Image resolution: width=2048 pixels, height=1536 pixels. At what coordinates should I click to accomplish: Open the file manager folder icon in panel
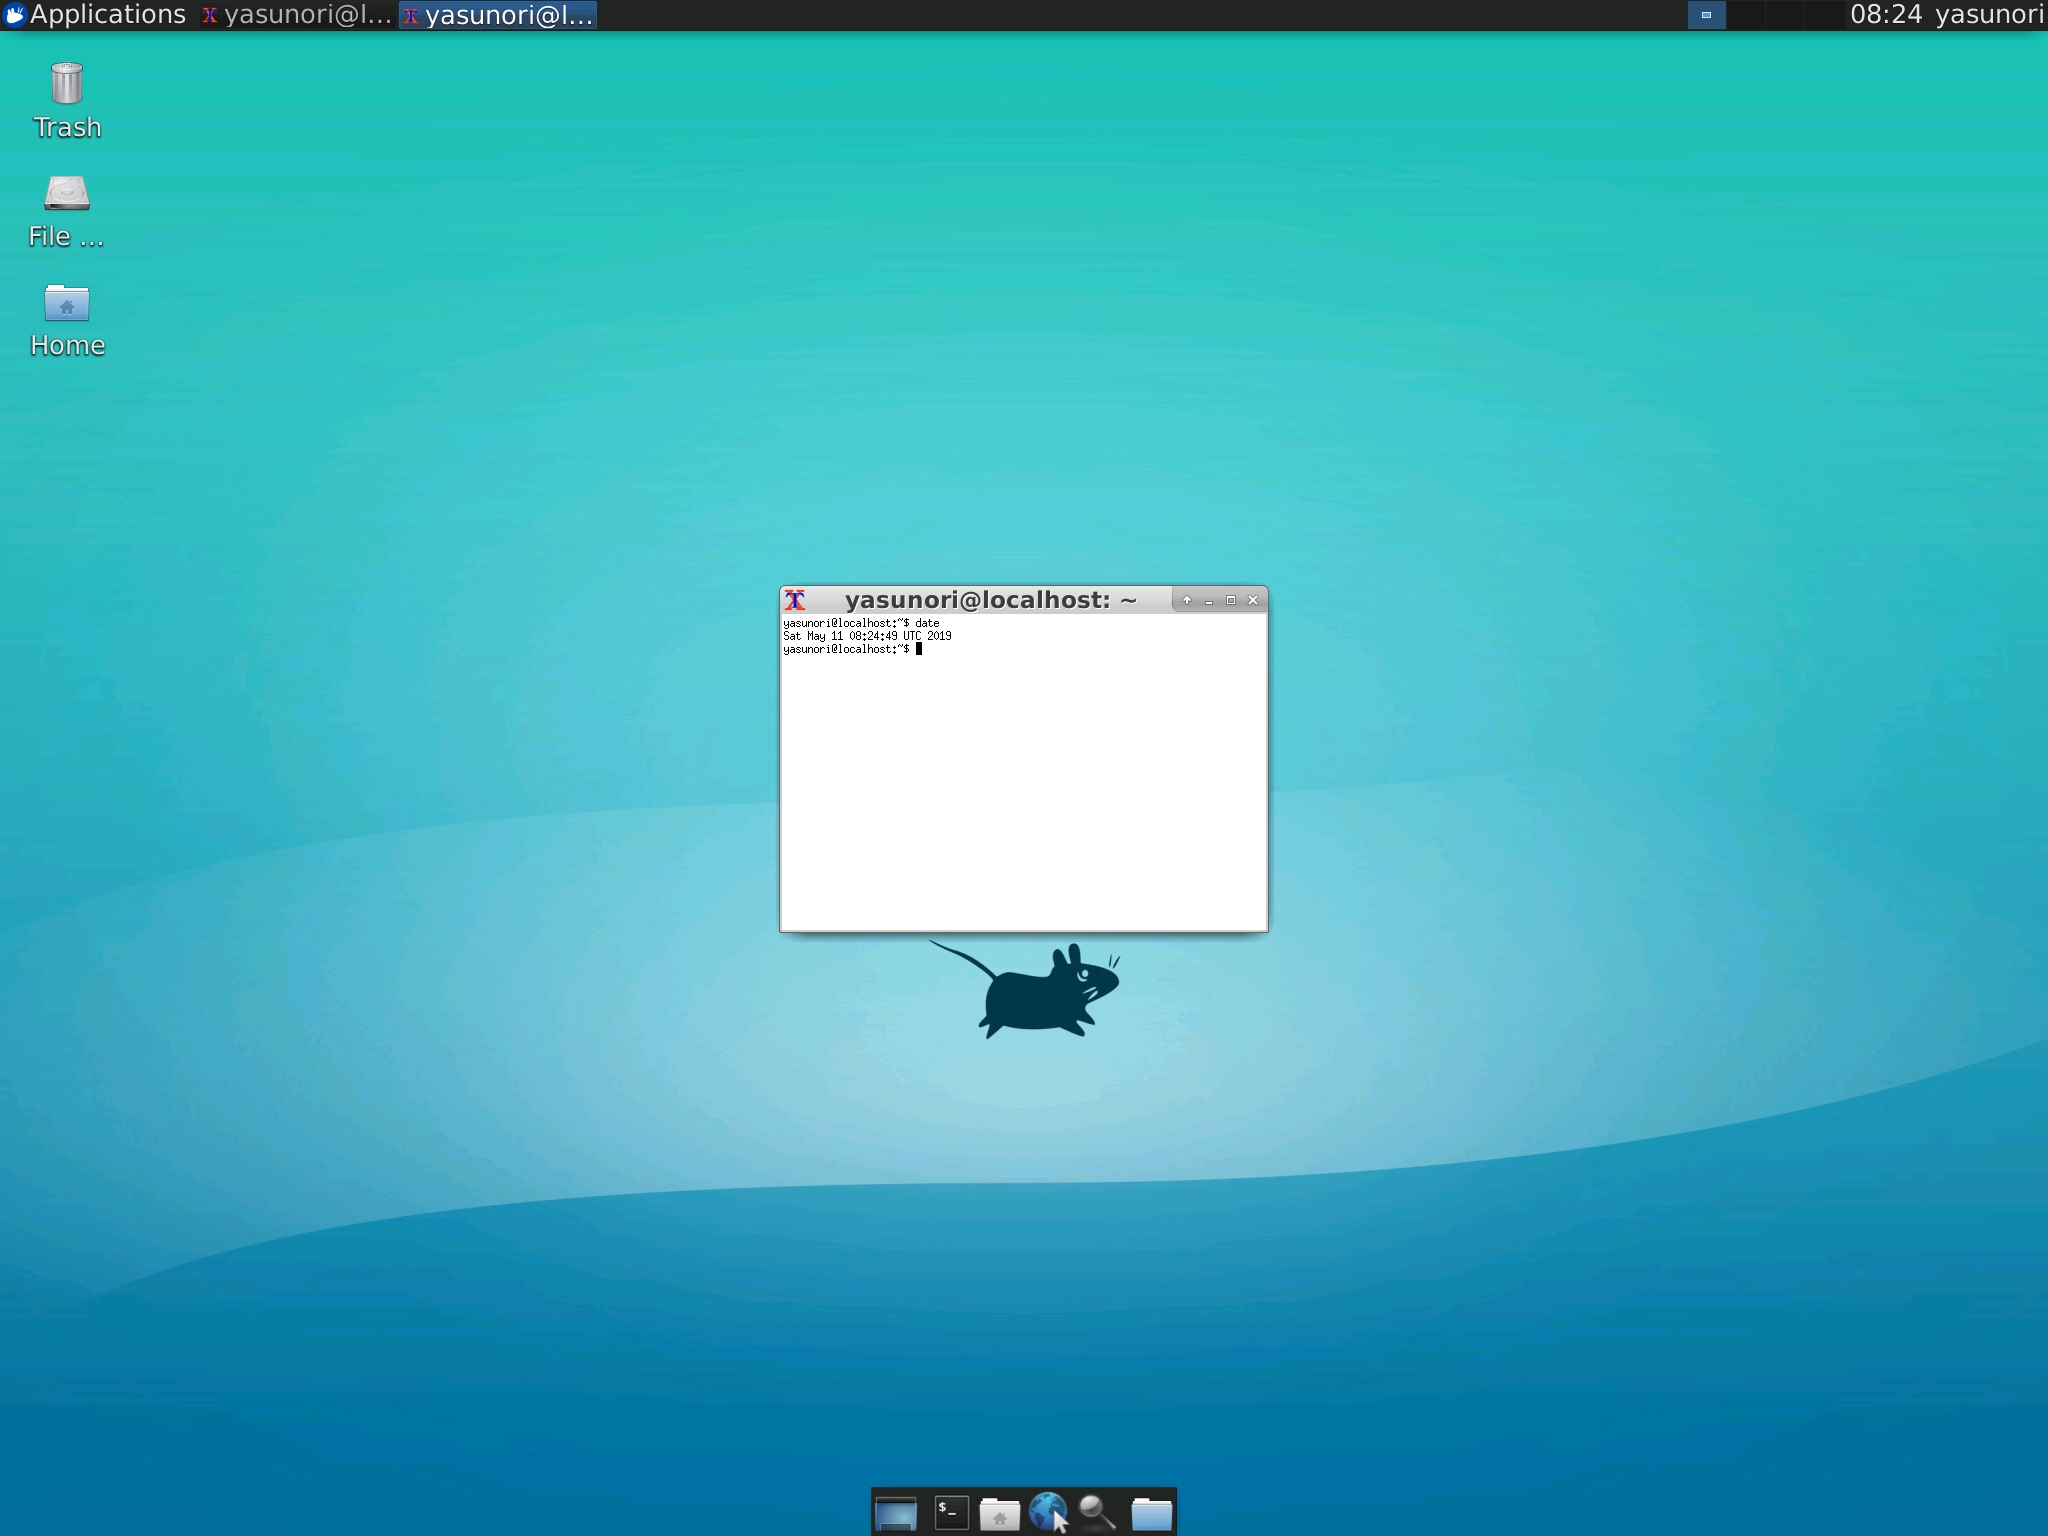[x=1154, y=1512]
